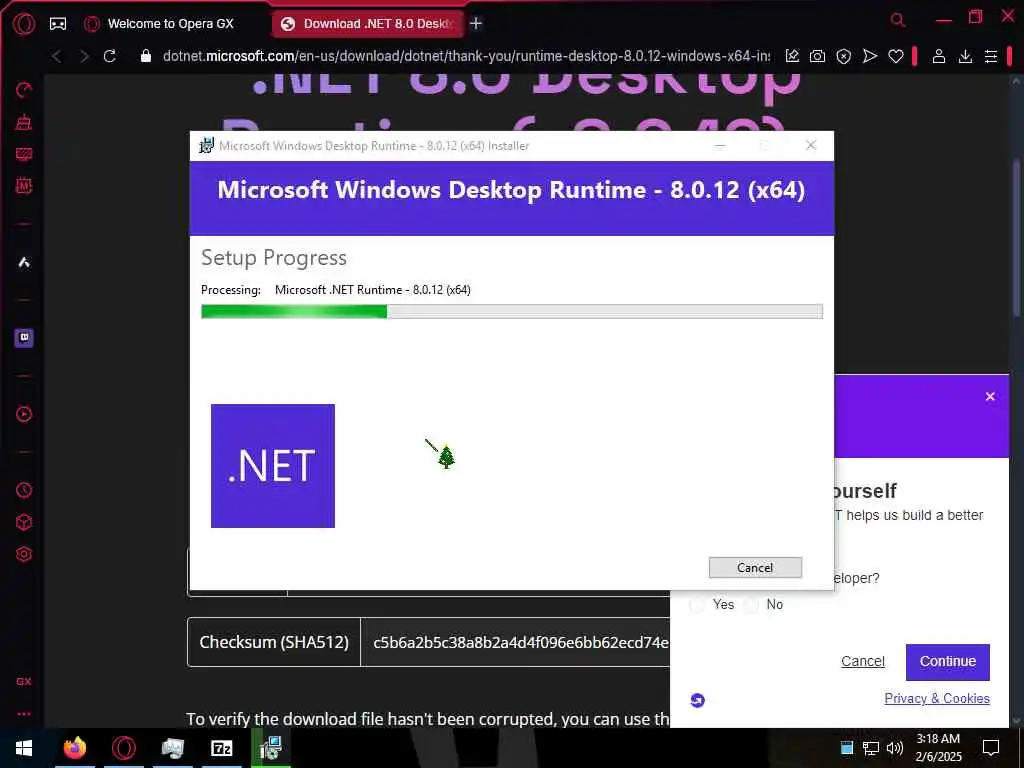Open the My Flow send icon
Viewport: 1024px width, 768px height.
870,56
